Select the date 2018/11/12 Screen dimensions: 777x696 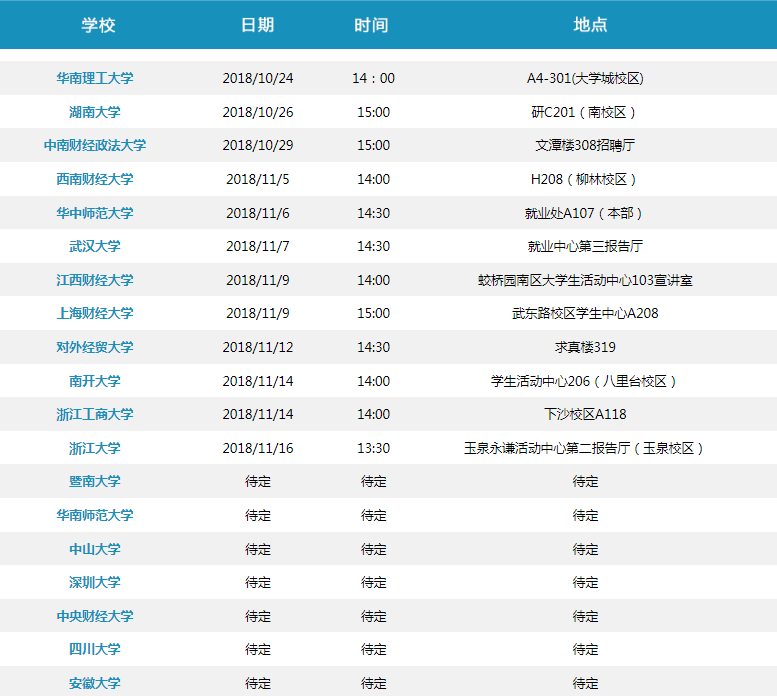coord(258,347)
